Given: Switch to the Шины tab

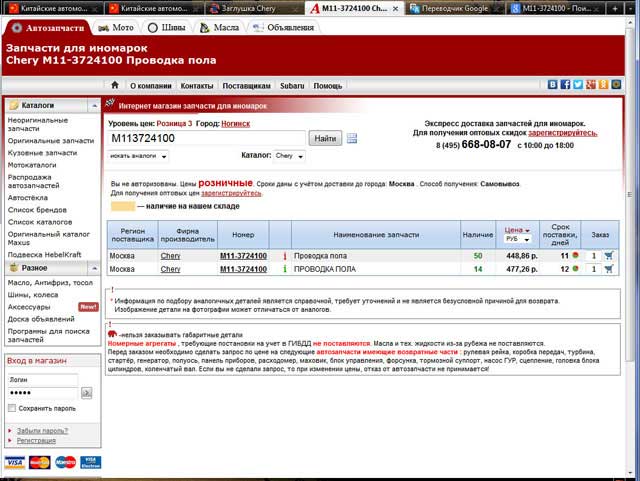Looking at the screenshot, I should (166, 28).
